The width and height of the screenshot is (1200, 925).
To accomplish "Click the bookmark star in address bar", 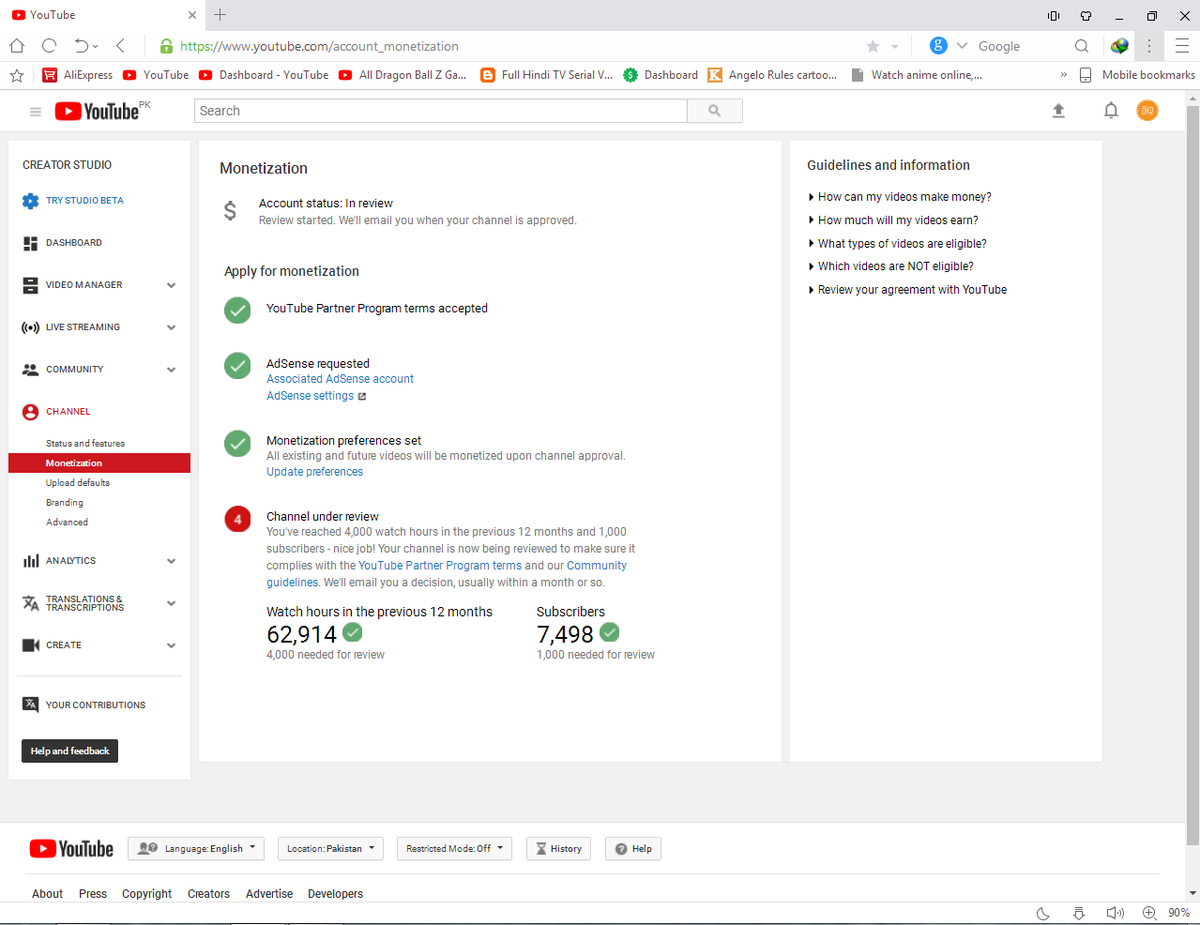I will pos(872,46).
